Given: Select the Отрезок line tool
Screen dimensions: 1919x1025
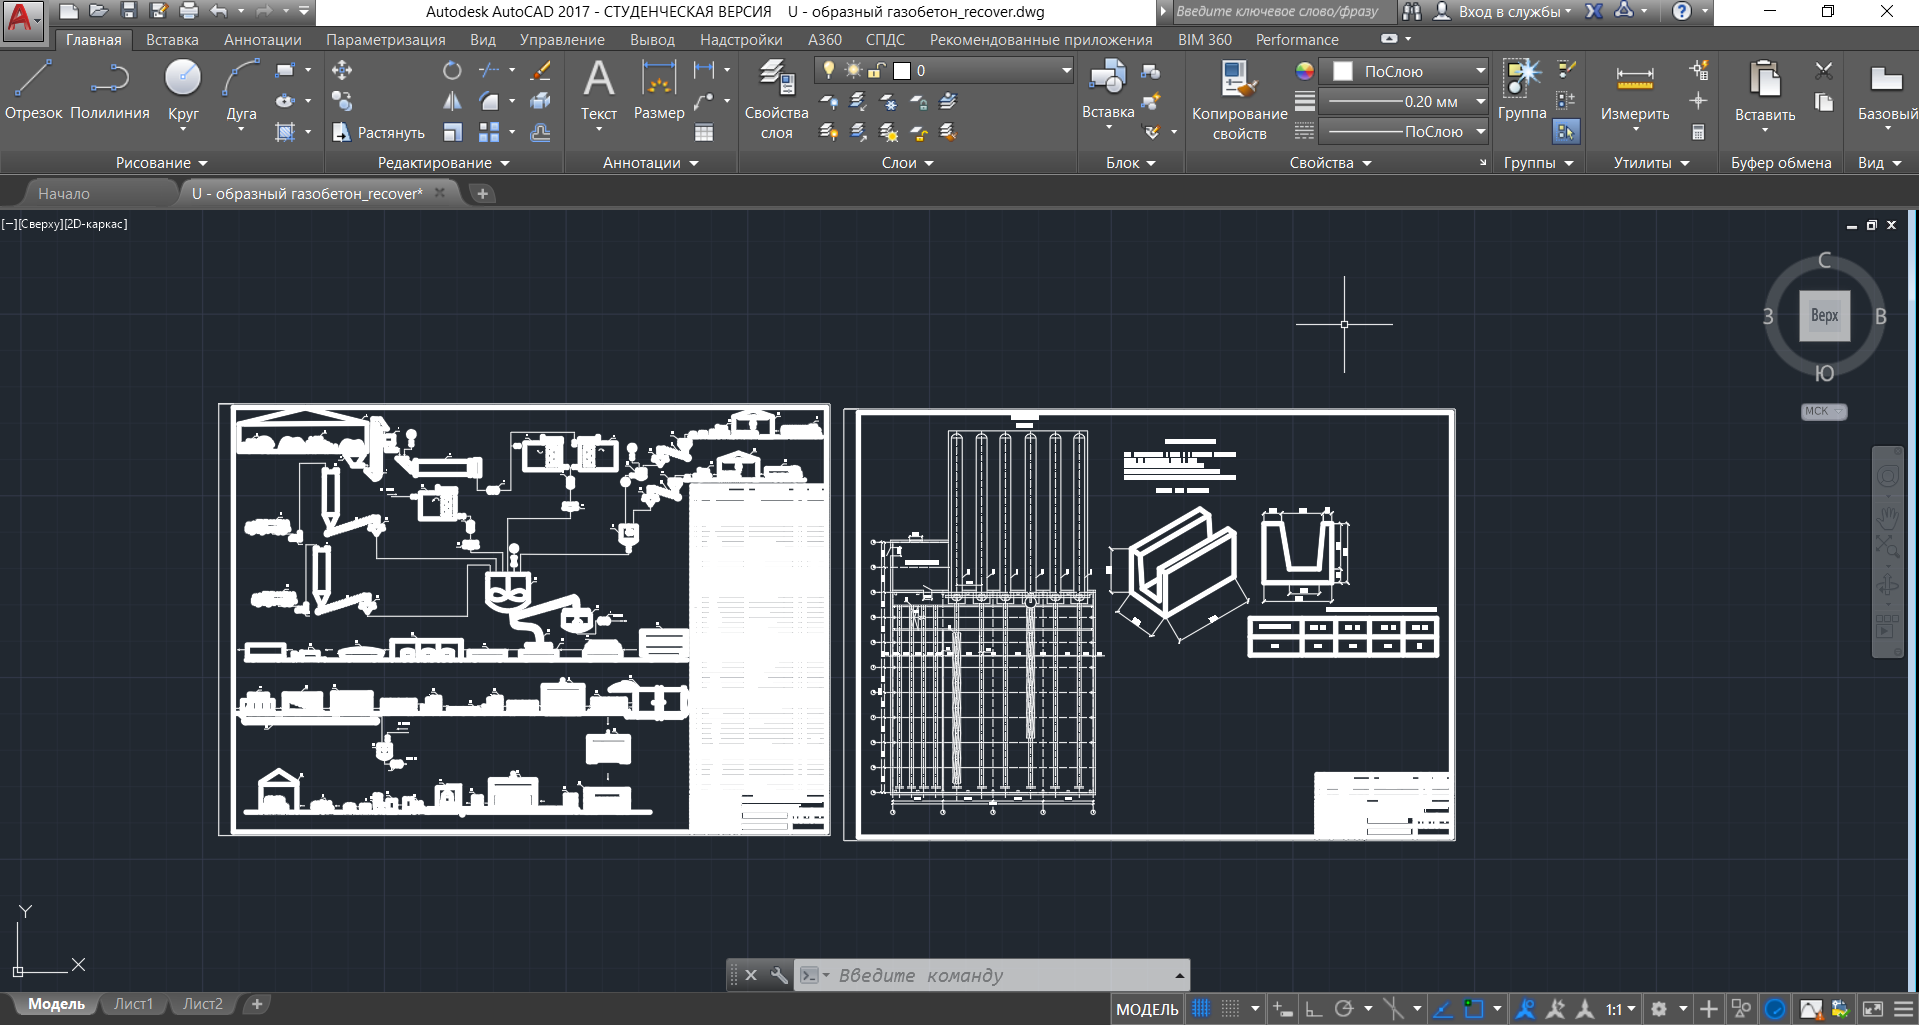Looking at the screenshot, I should pos(33,90).
